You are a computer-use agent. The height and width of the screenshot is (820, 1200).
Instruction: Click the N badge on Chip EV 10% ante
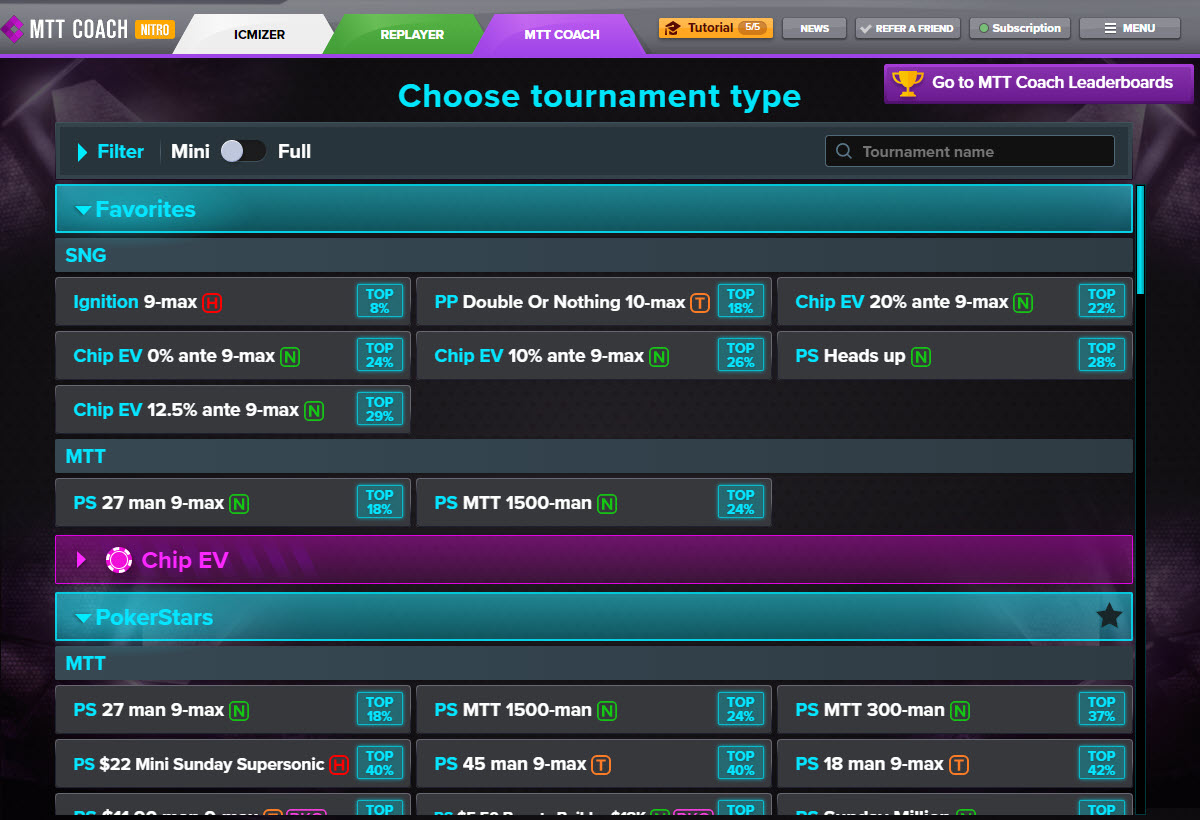[x=658, y=356]
